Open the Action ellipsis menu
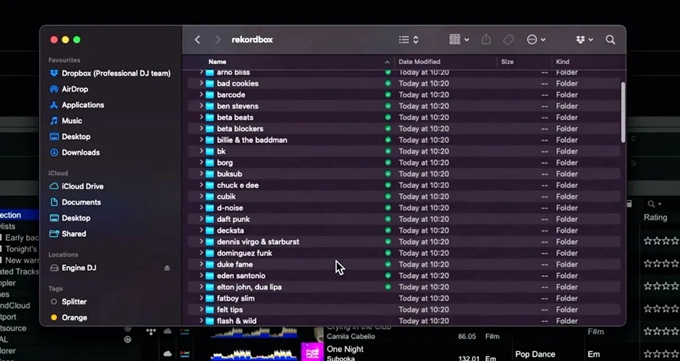Image resolution: width=680 pixels, height=361 pixels. (x=536, y=40)
